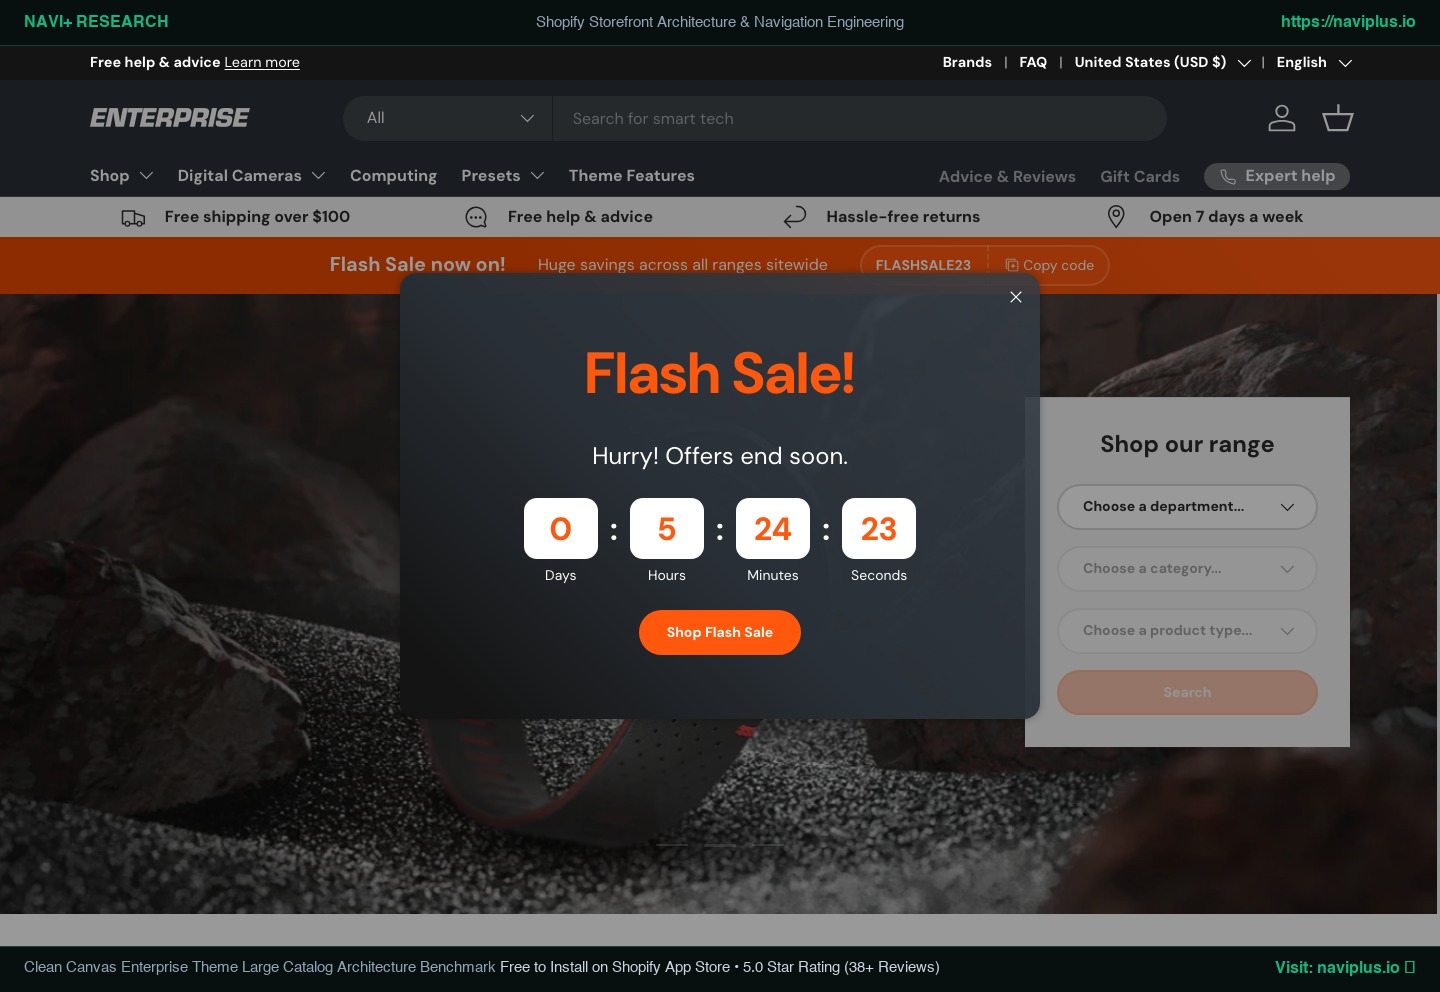Open the Brands link
1440x992 pixels.
(967, 62)
